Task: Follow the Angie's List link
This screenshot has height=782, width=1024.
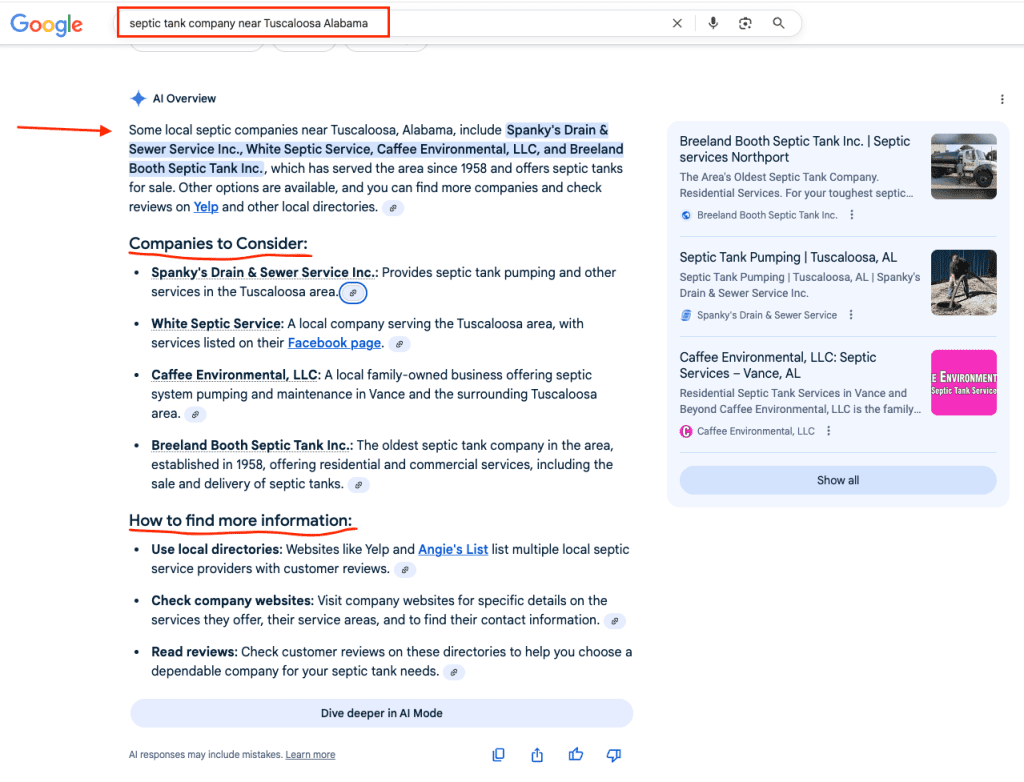Action: click(453, 549)
